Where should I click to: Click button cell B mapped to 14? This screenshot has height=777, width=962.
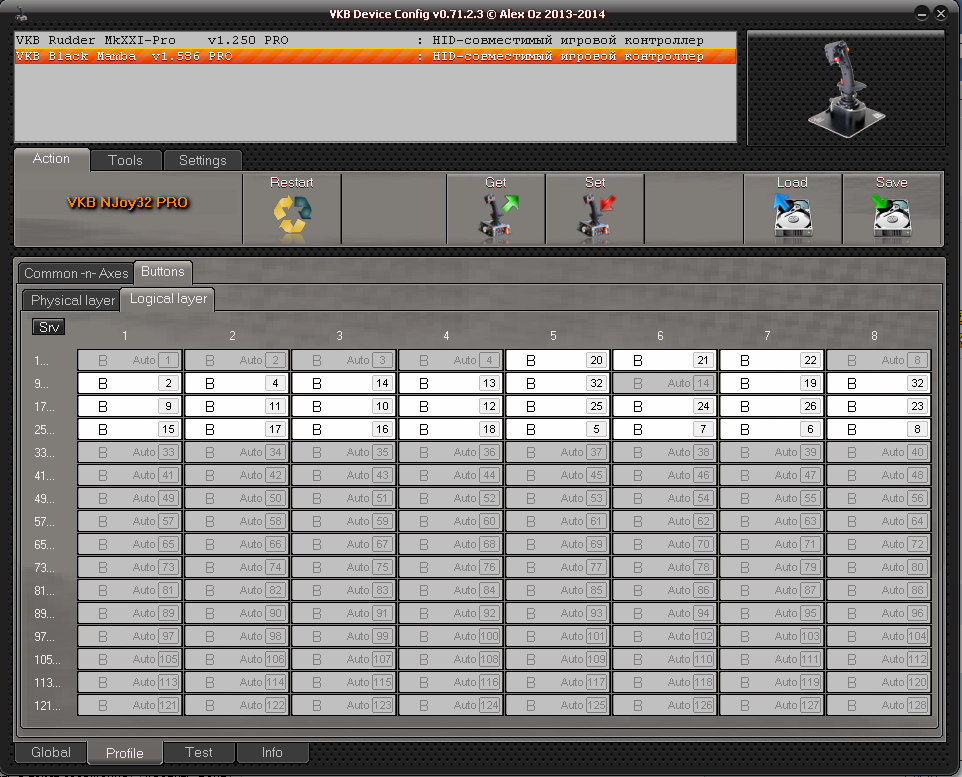[x=344, y=384]
